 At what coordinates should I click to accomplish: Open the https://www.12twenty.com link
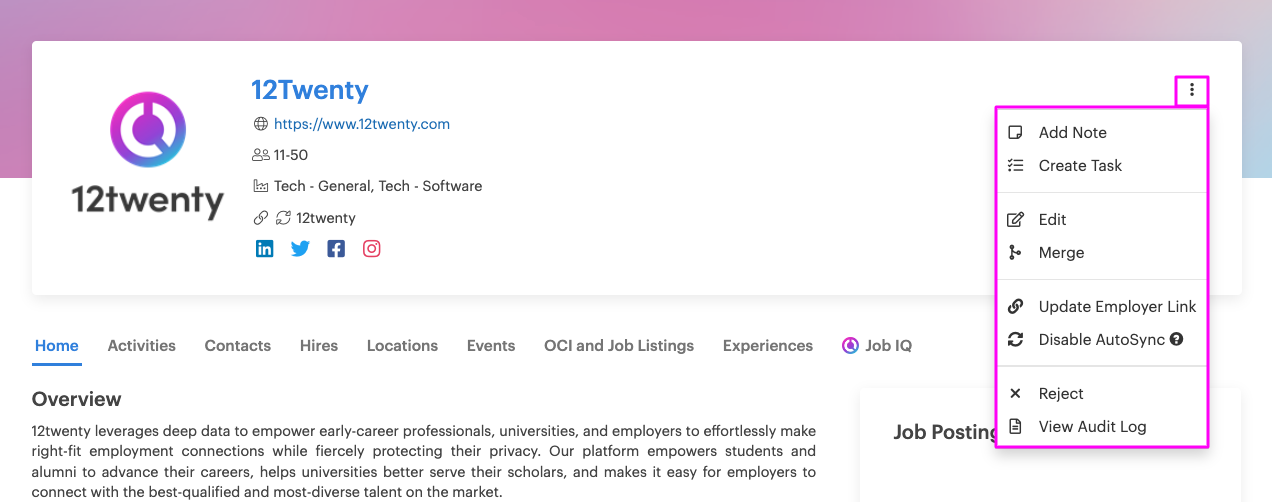click(x=362, y=124)
